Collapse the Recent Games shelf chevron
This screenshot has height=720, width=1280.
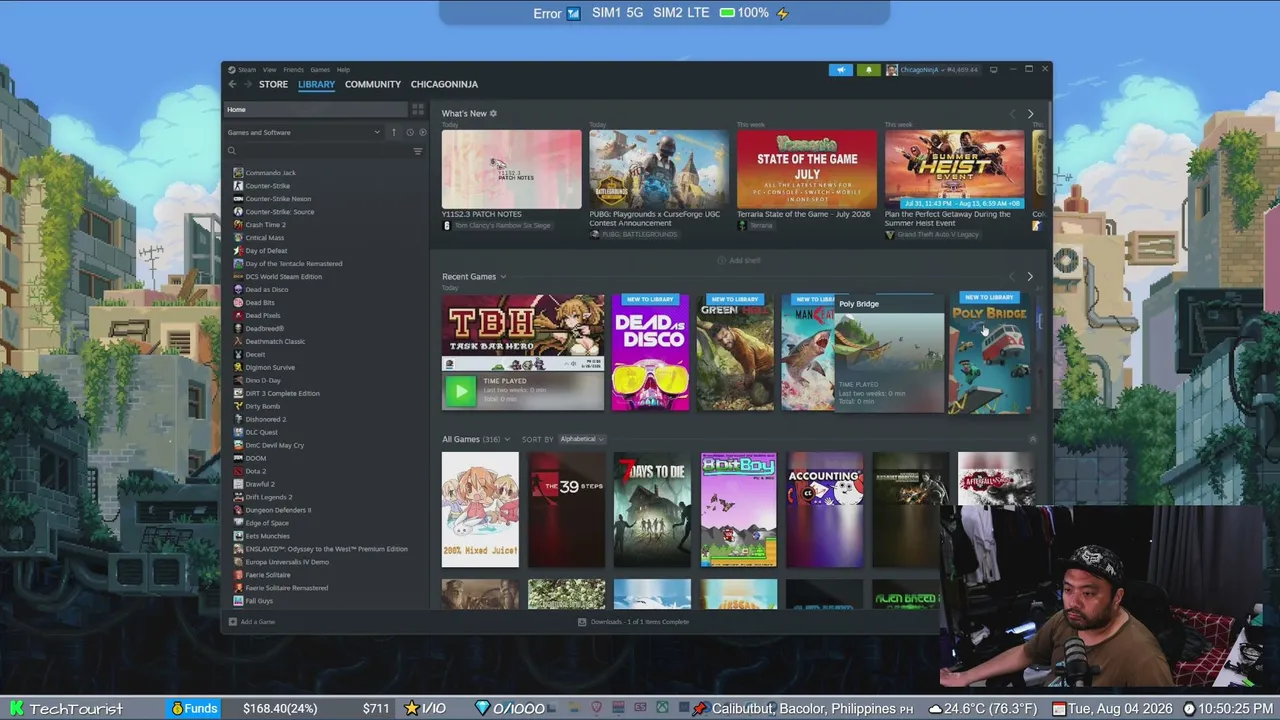coord(503,277)
